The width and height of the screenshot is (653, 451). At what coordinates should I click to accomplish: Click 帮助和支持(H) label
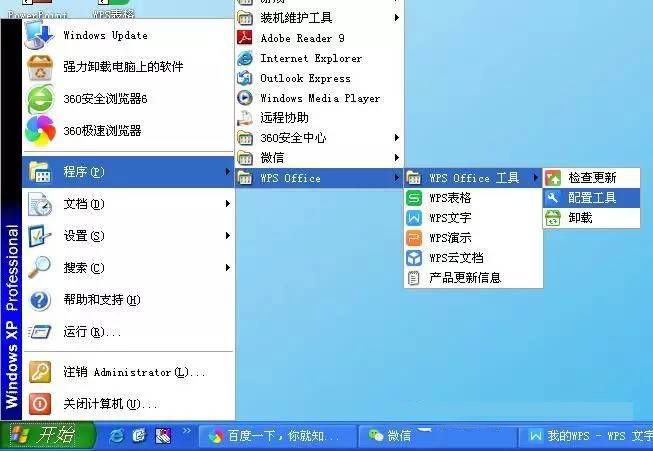[x=102, y=300]
